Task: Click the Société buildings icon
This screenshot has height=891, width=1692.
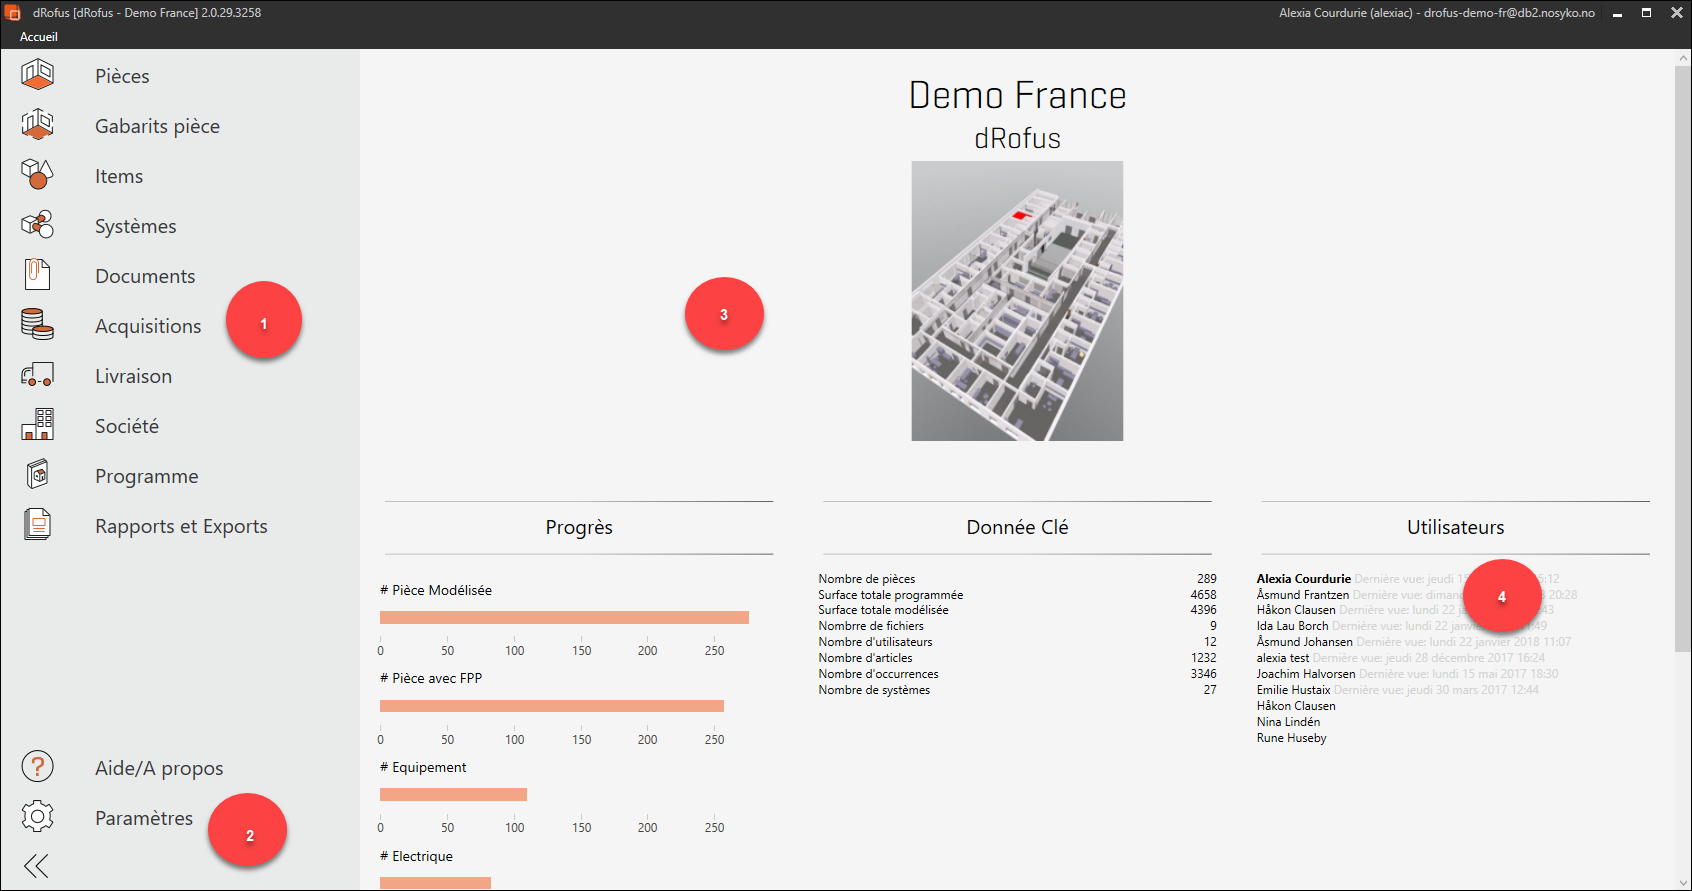Action: click(37, 425)
